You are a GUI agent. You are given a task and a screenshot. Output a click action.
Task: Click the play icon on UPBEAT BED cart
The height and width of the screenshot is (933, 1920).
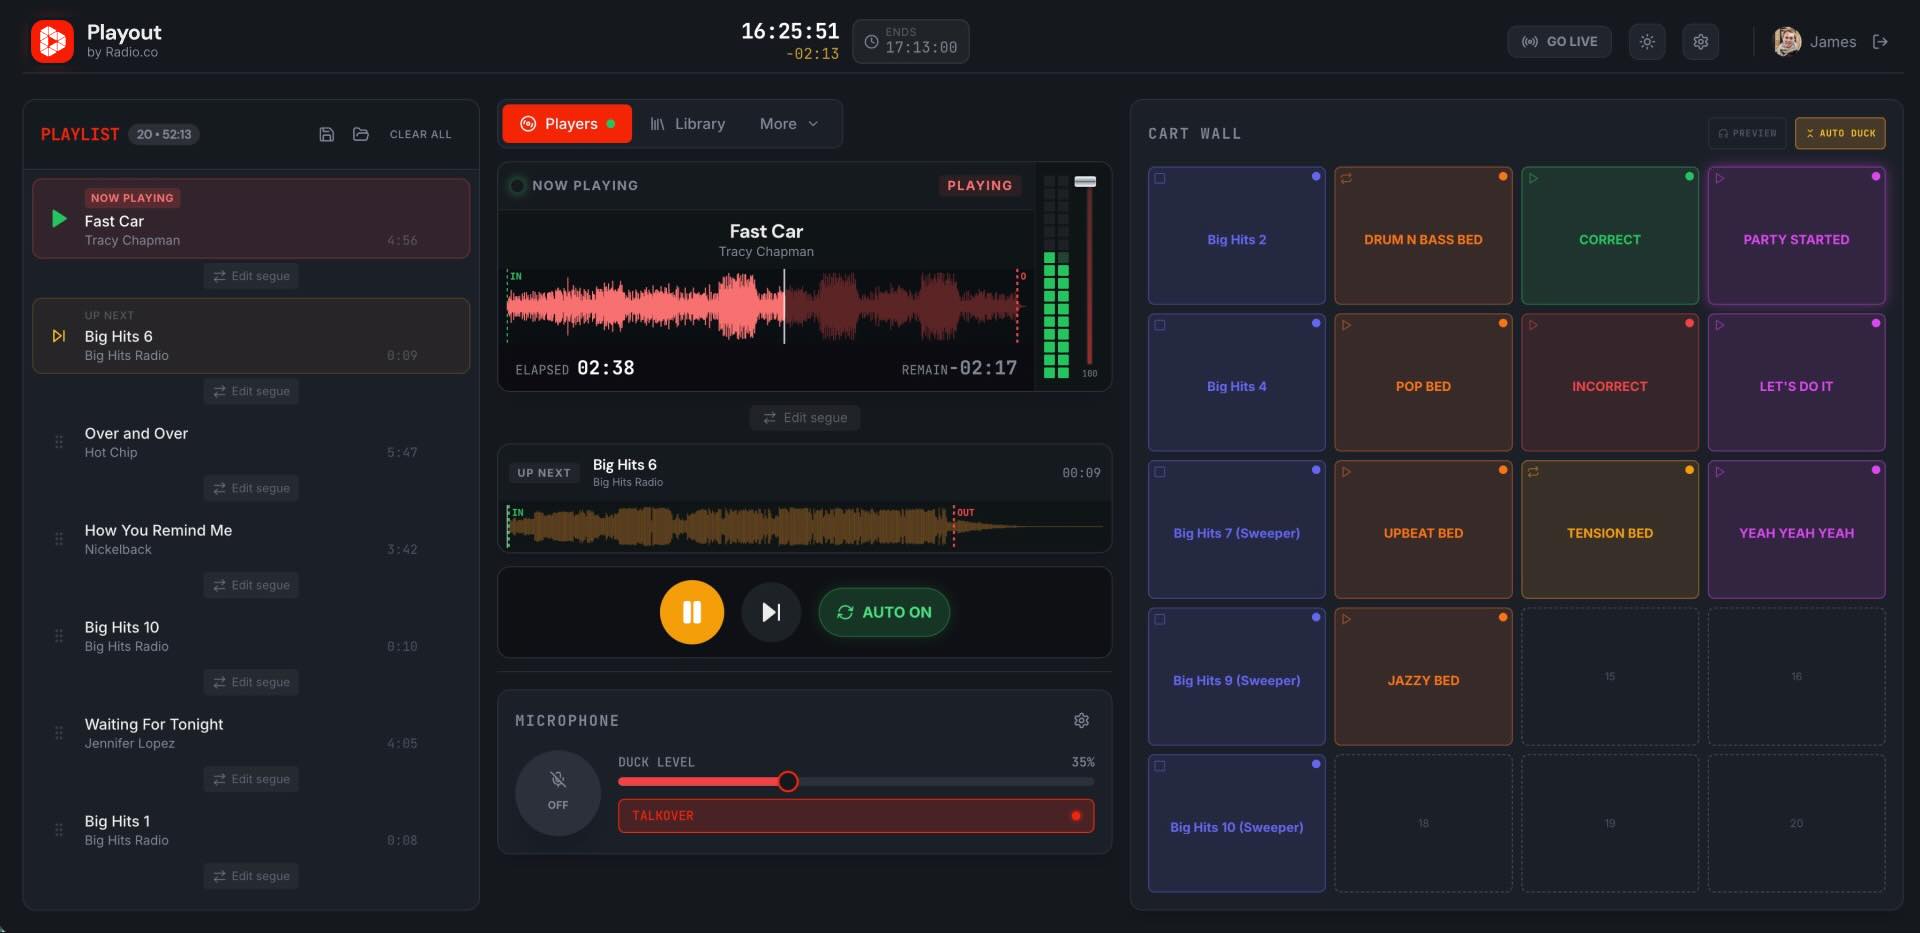(1346, 472)
